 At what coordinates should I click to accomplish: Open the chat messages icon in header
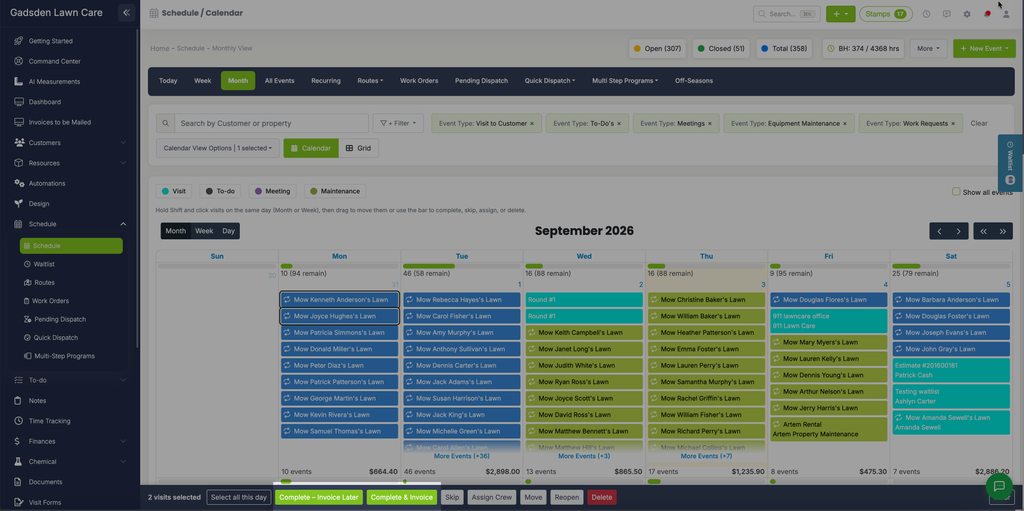[946, 14]
